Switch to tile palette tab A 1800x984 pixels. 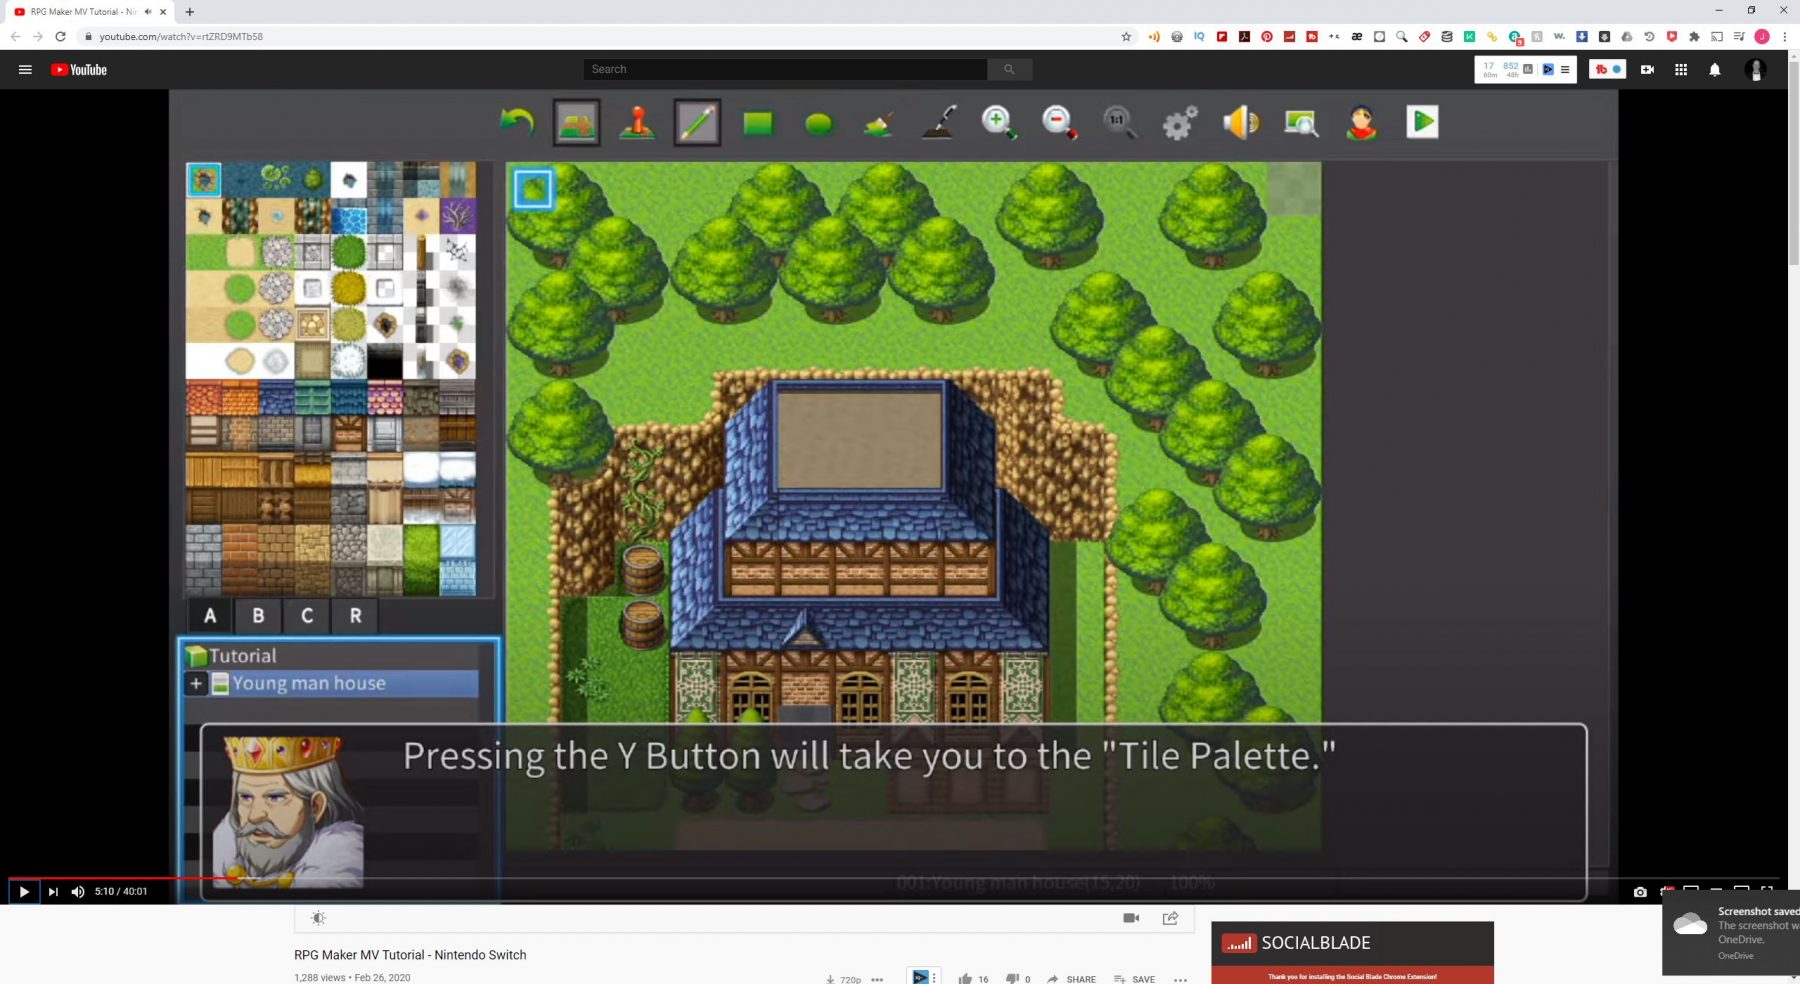click(210, 616)
